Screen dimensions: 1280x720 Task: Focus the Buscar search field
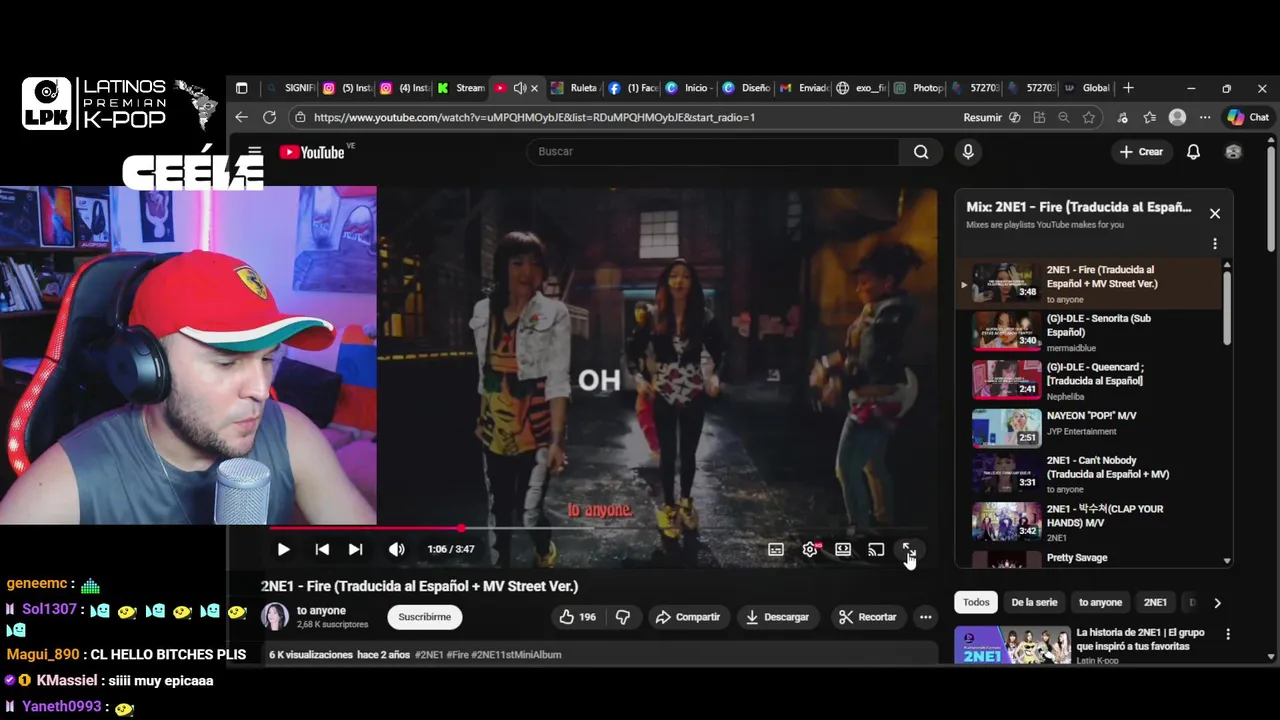714,151
